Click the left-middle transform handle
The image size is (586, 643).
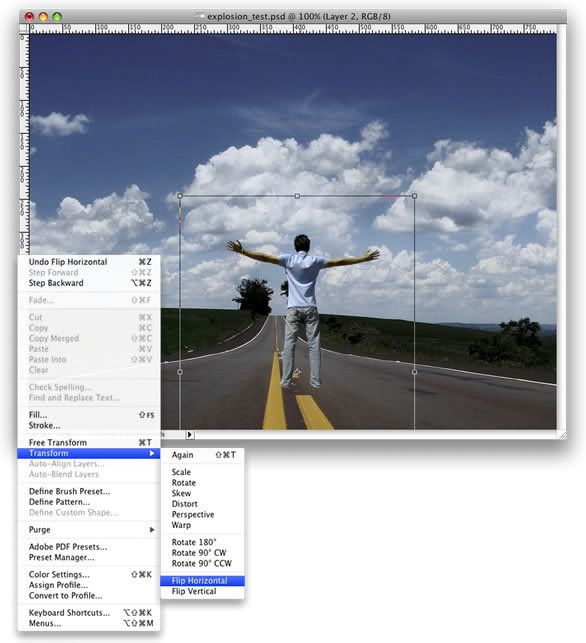point(180,372)
